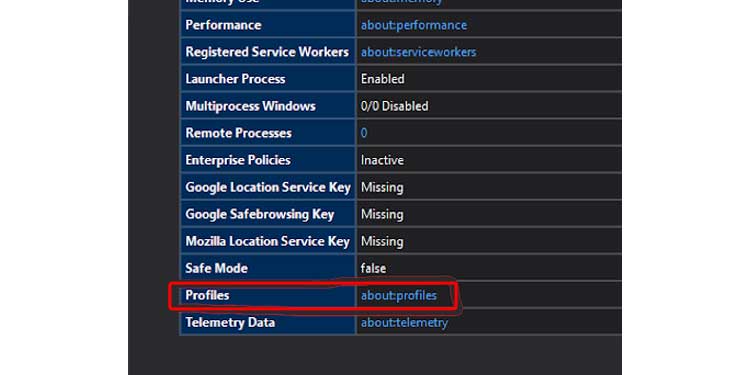Screen dimensions: 750x375
Task: Select the Telemetry Data label cell
Action: click(268, 322)
